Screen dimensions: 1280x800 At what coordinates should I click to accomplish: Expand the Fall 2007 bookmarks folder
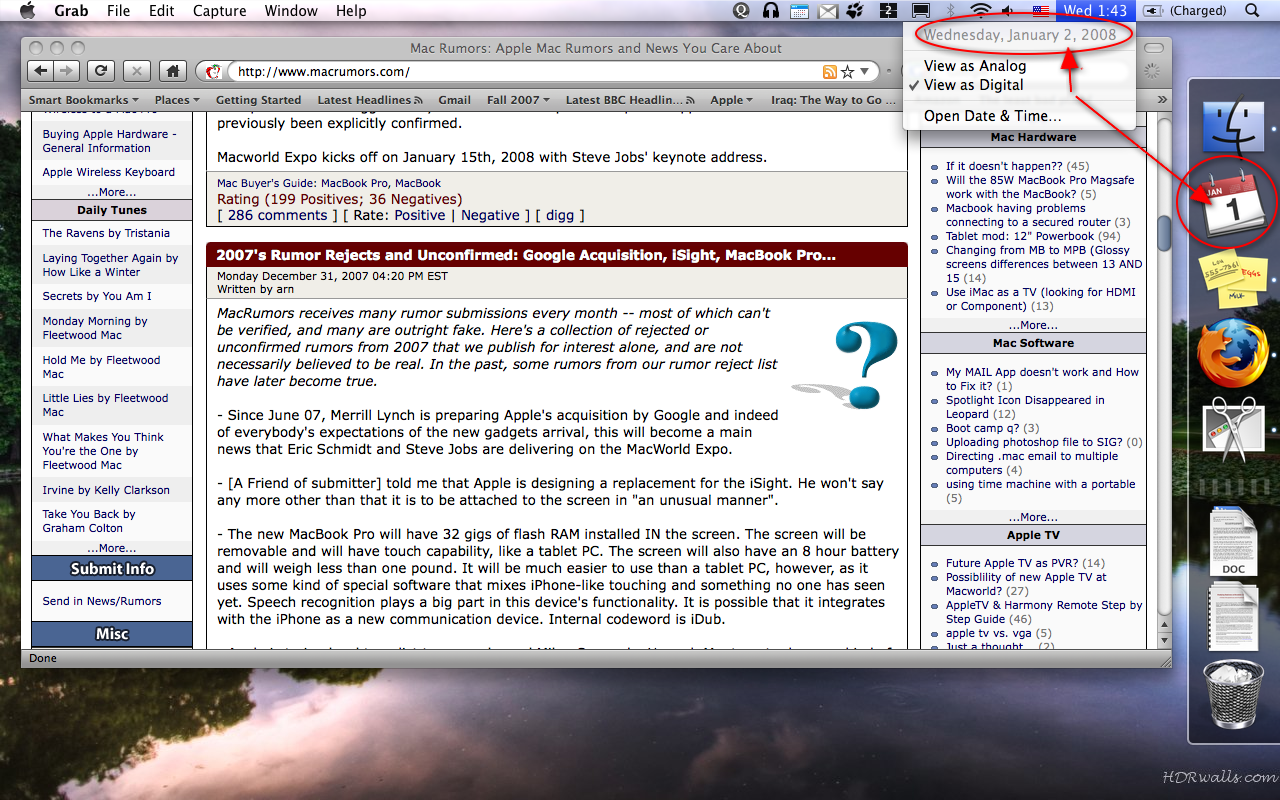tap(519, 100)
